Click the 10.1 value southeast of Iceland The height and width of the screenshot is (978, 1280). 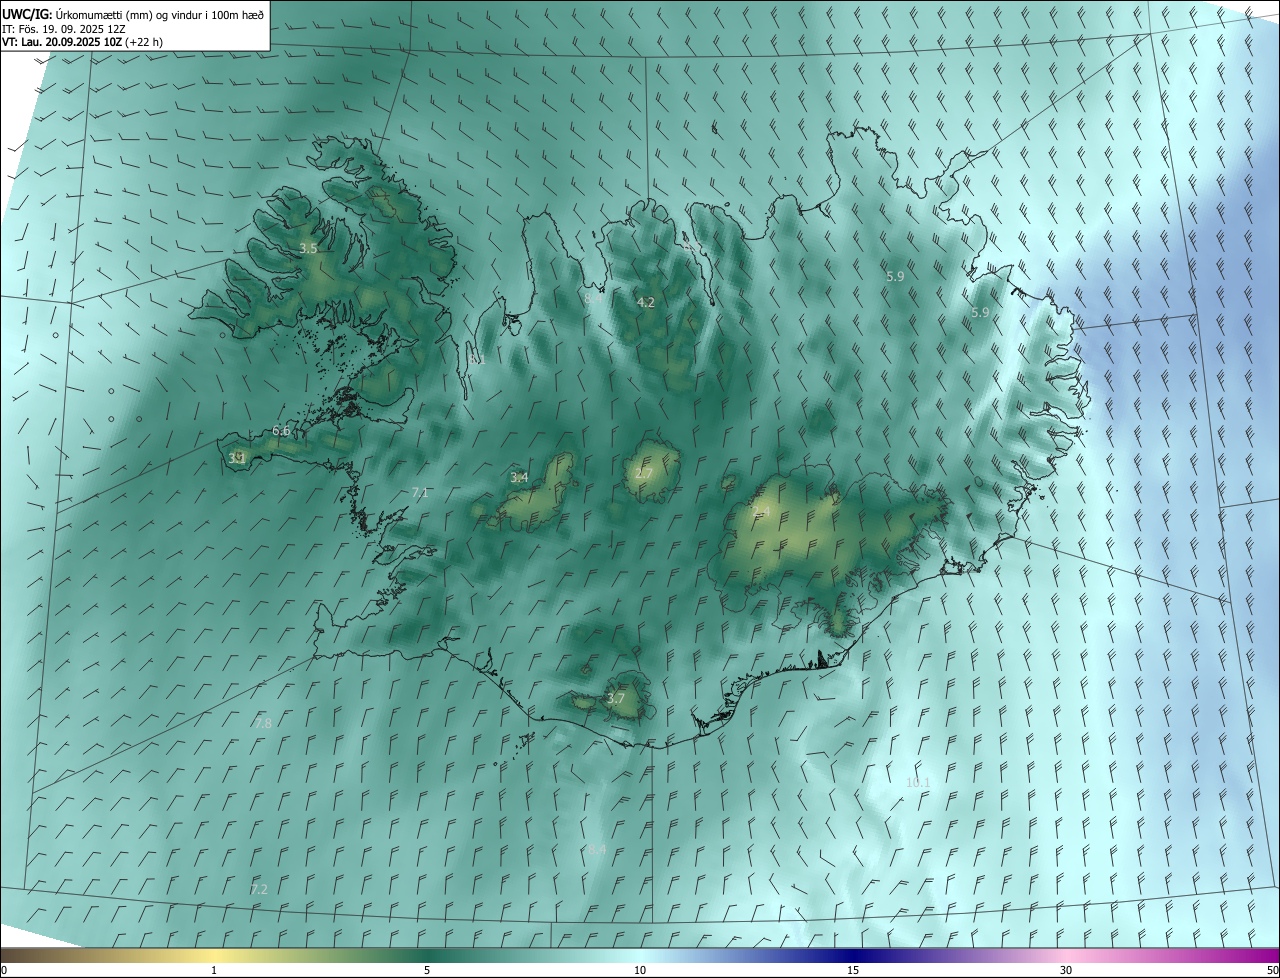(918, 782)
